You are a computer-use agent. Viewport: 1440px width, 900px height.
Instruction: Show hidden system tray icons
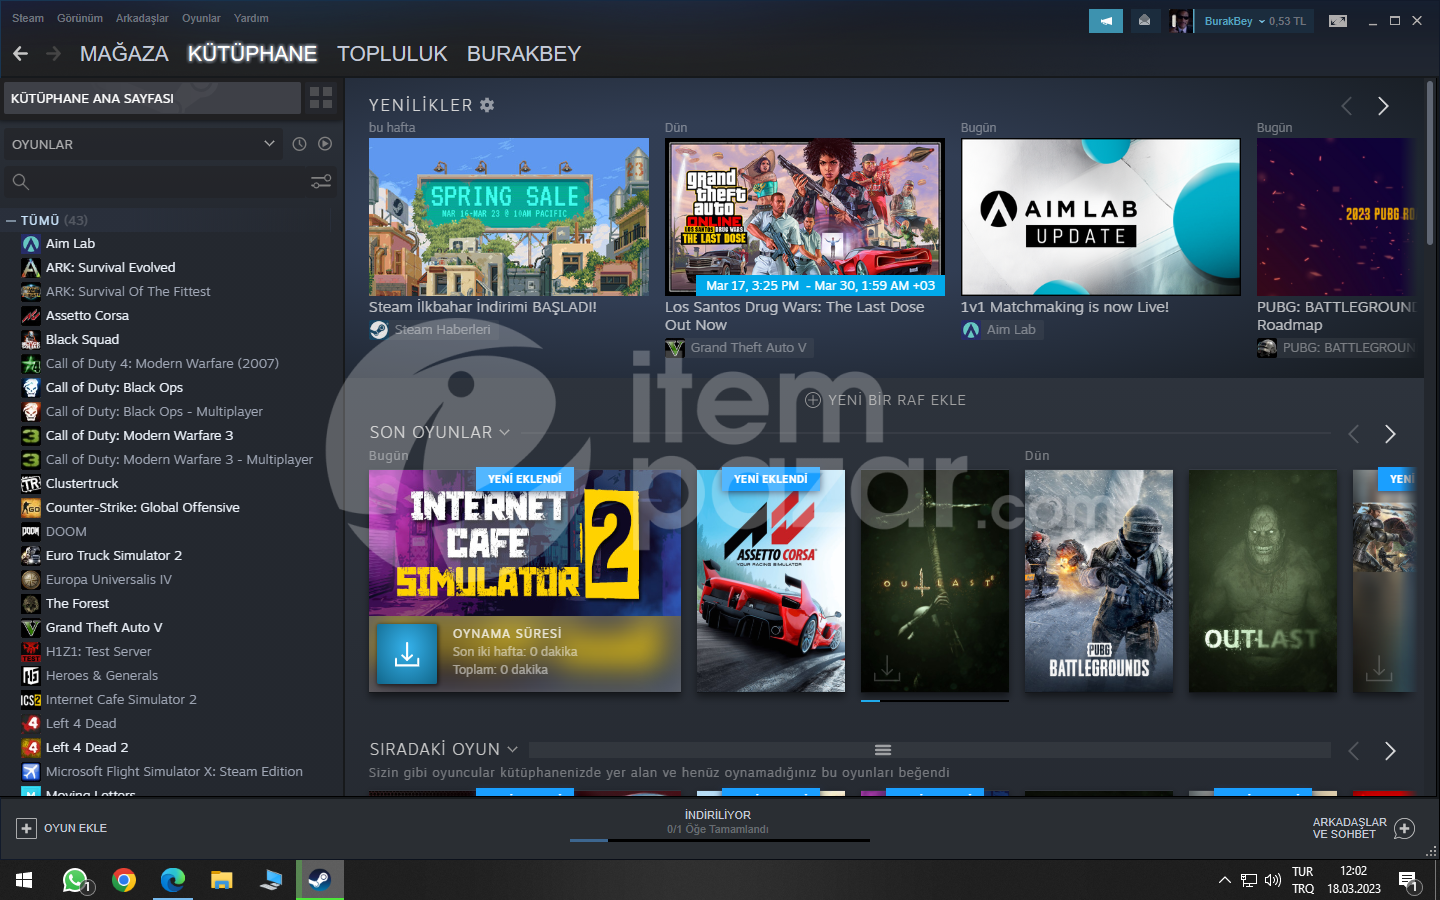point(1224,880)
